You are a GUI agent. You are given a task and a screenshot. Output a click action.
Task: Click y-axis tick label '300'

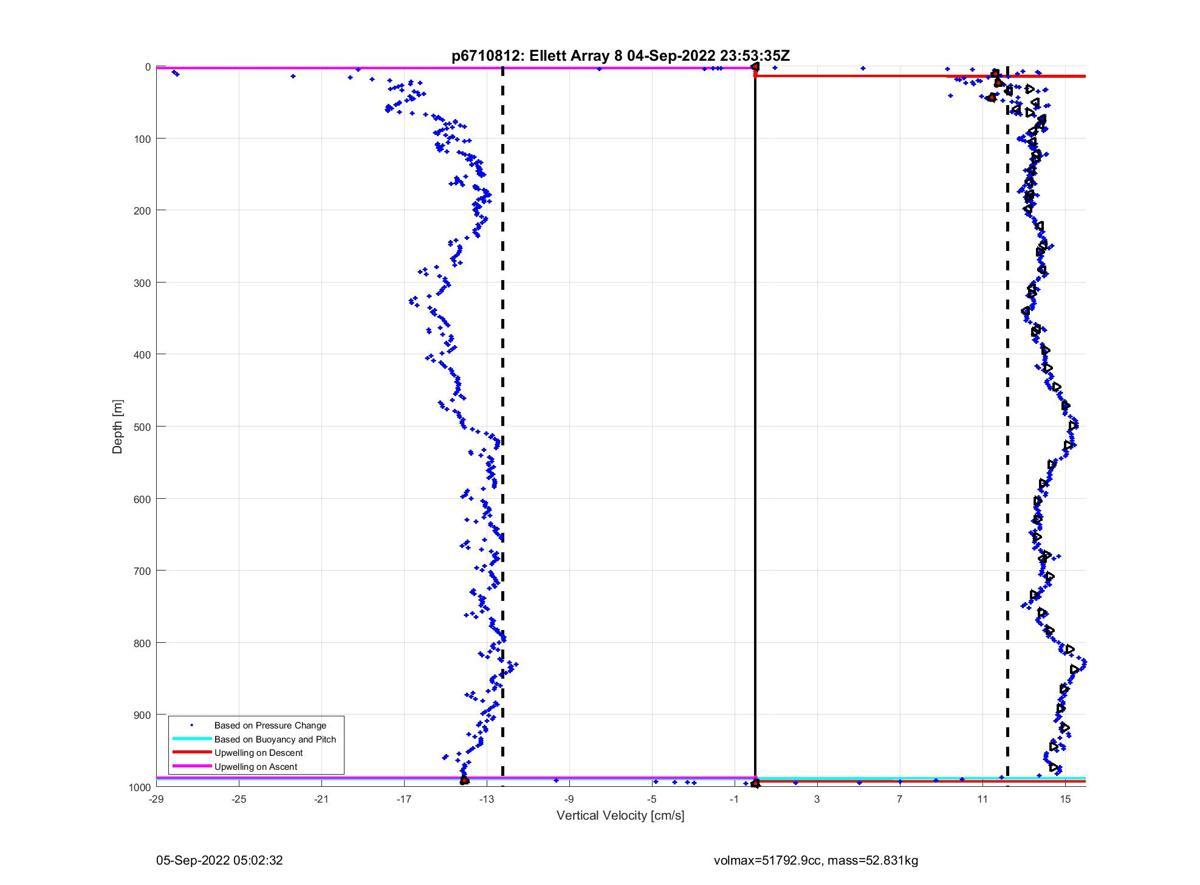pos(141,283)
